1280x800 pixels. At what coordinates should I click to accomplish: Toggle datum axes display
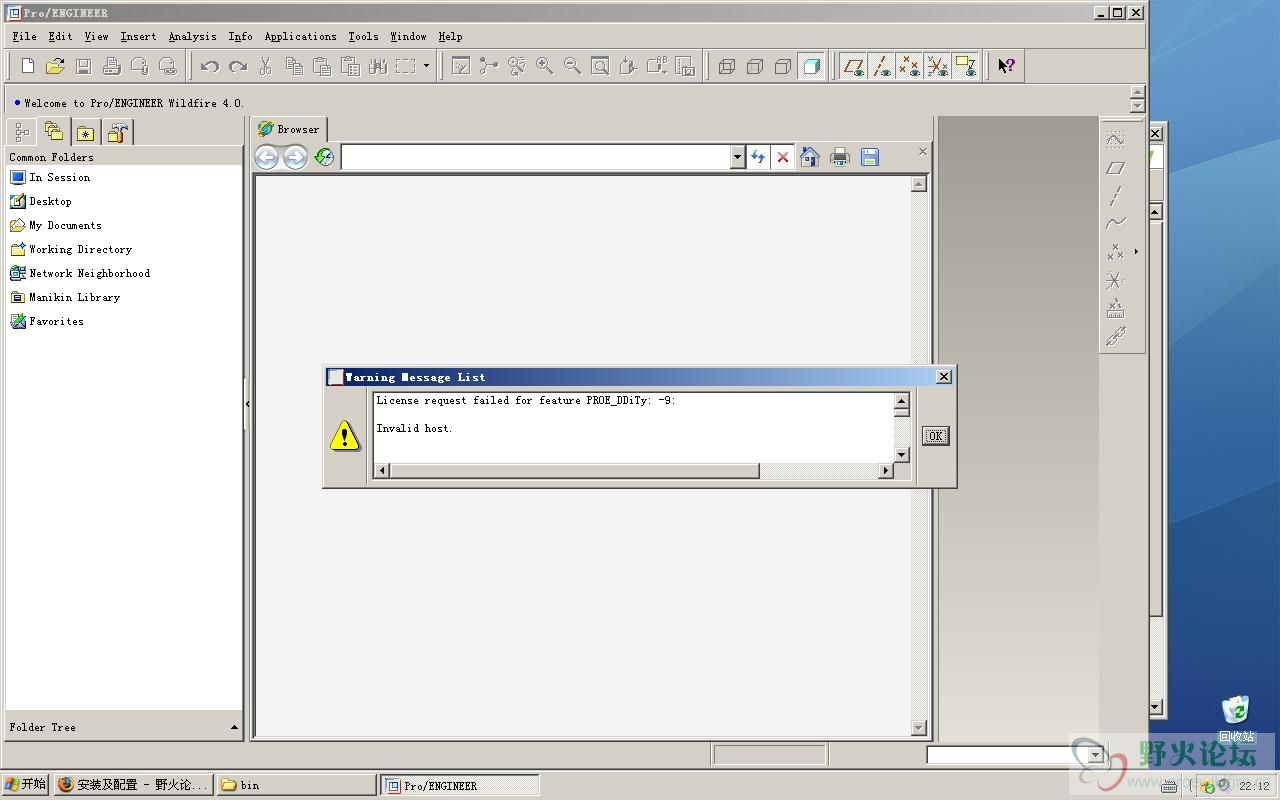pos(881,66)
